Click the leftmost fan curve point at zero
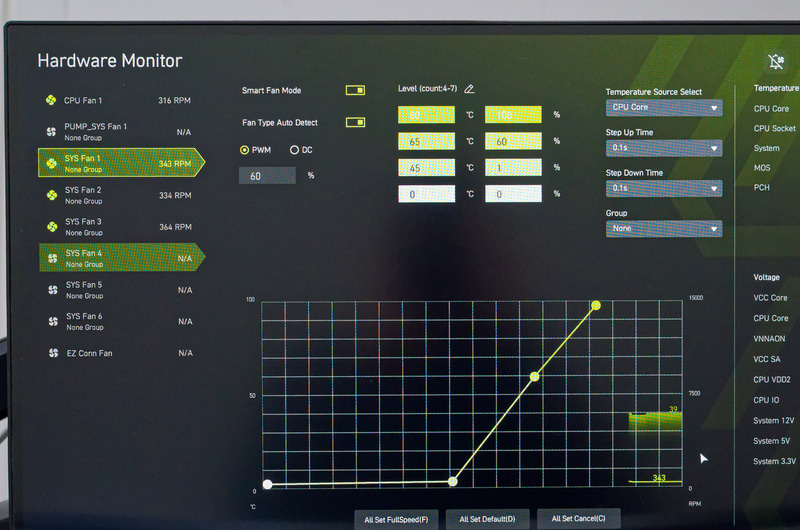 pyautogui.click(x=267, y=484)
